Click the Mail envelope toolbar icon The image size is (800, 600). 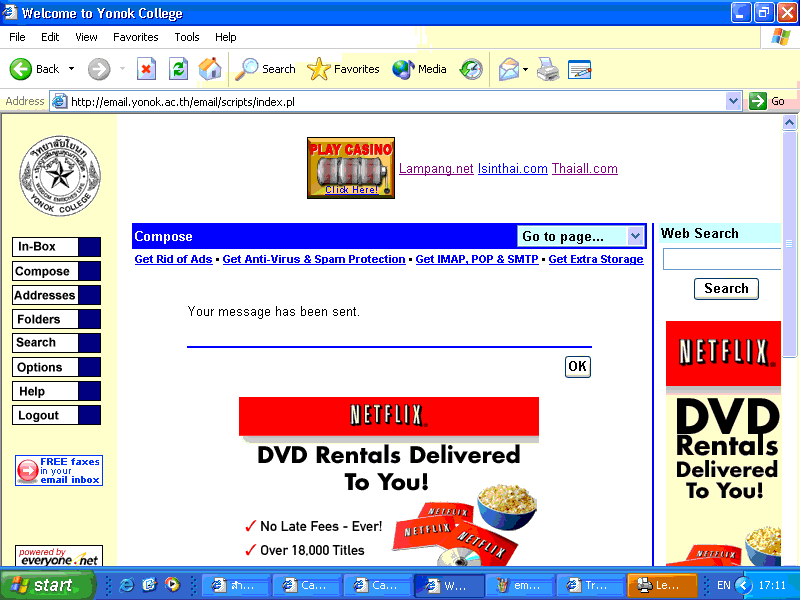(x=509, y=69)
